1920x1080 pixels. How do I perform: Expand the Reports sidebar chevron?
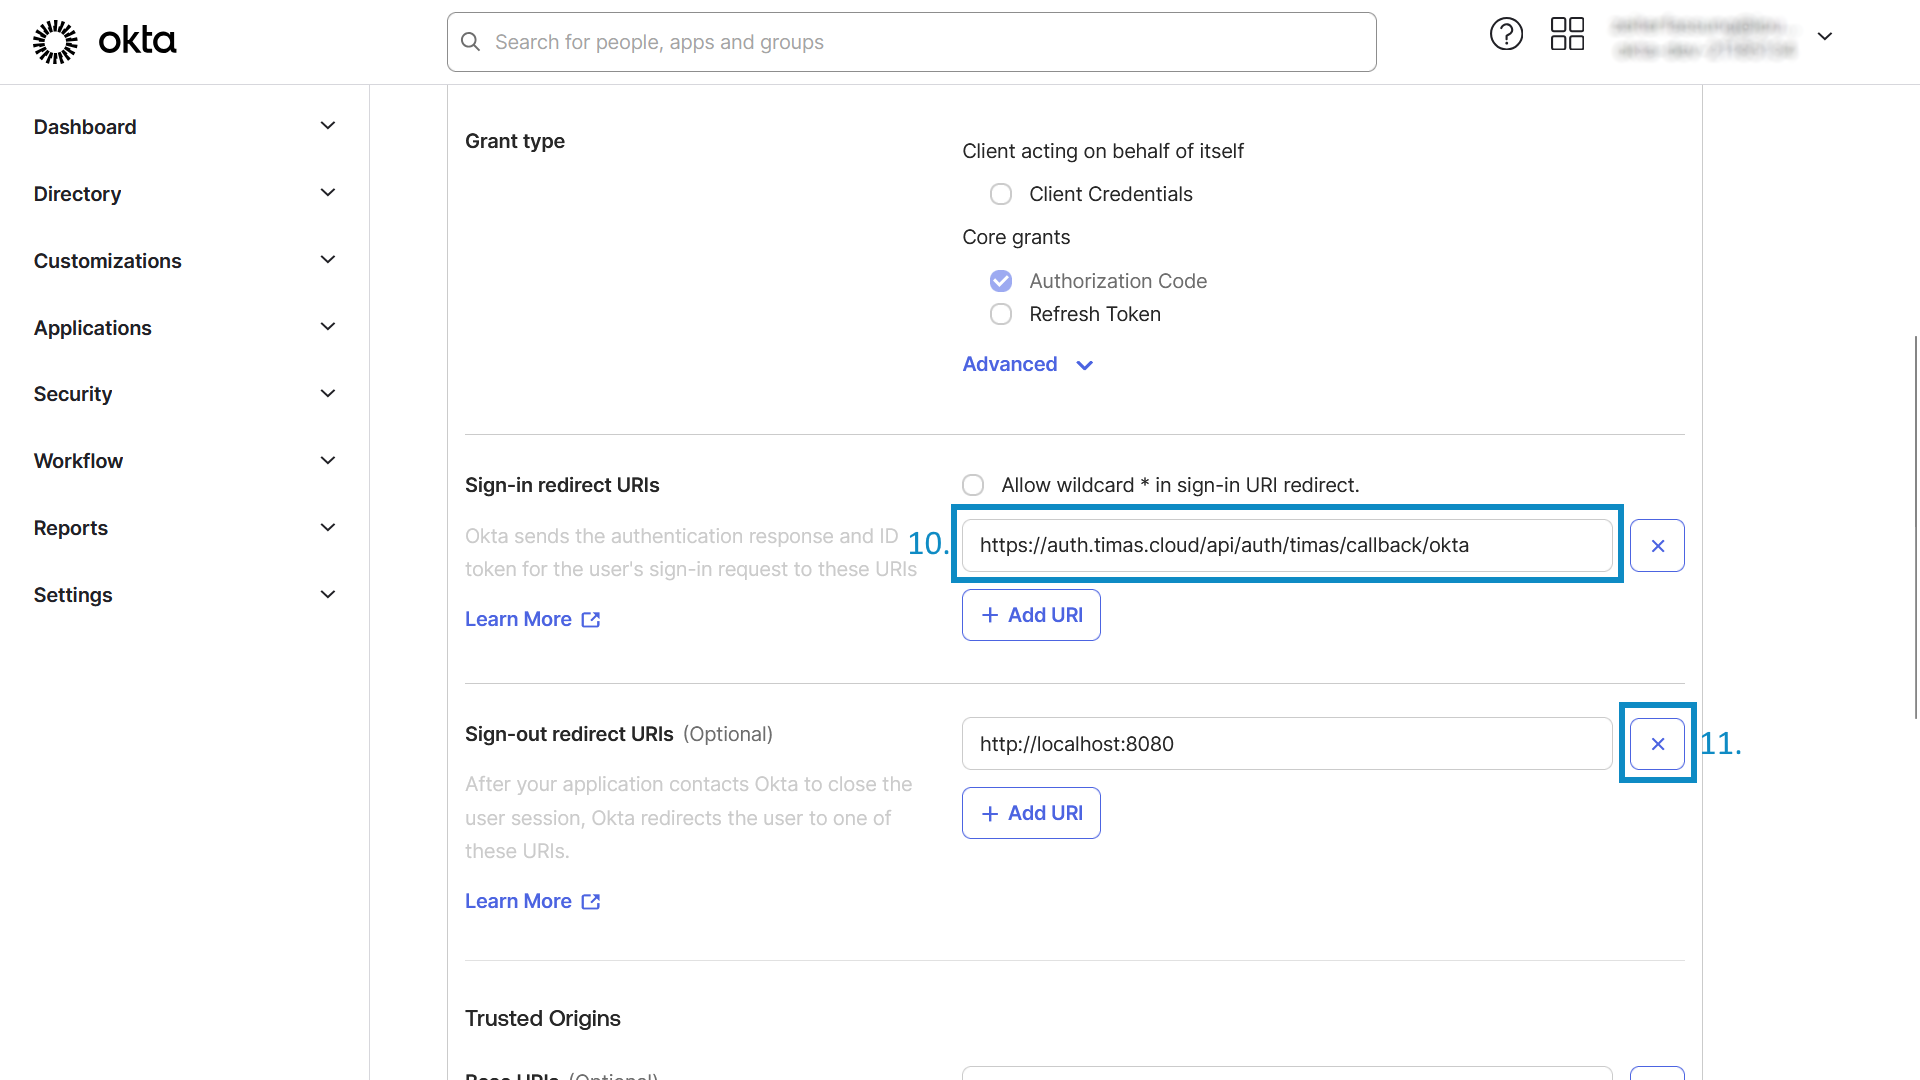coord(327,528)
